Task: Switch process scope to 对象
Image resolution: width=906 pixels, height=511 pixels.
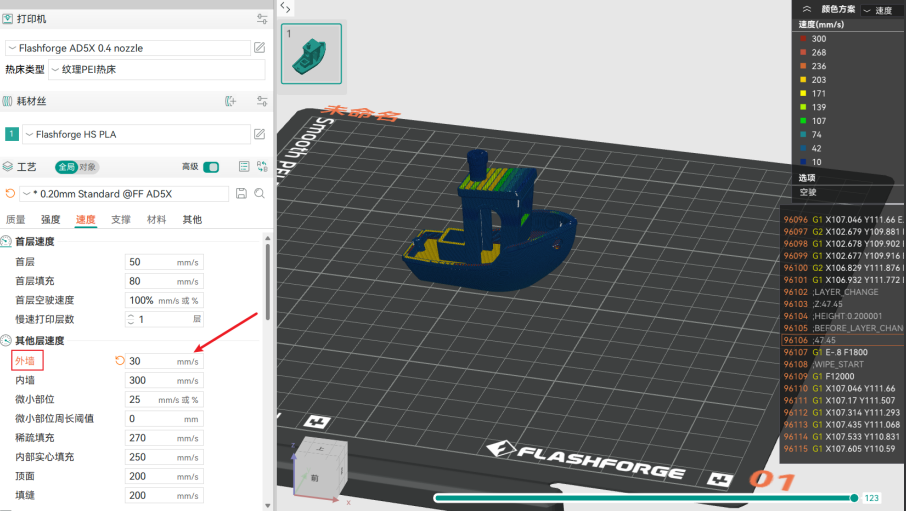Action: (88, 167)
